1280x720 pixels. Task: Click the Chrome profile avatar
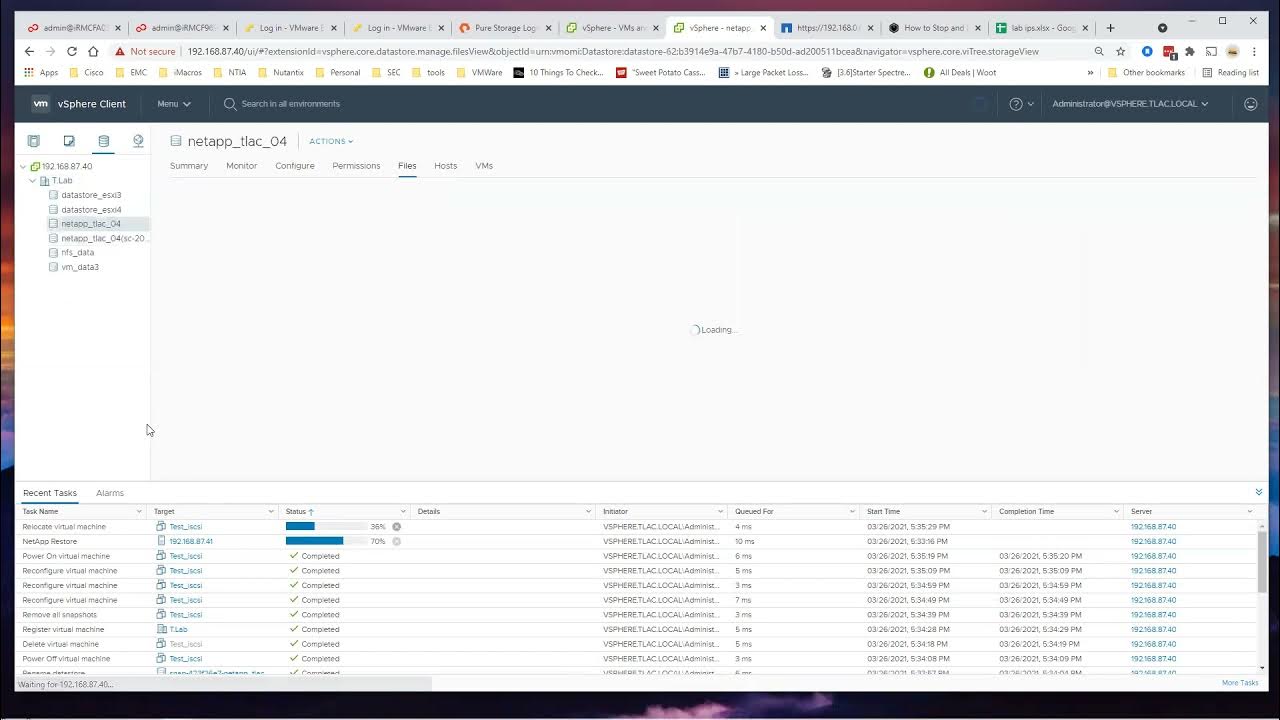(1233, 51)
